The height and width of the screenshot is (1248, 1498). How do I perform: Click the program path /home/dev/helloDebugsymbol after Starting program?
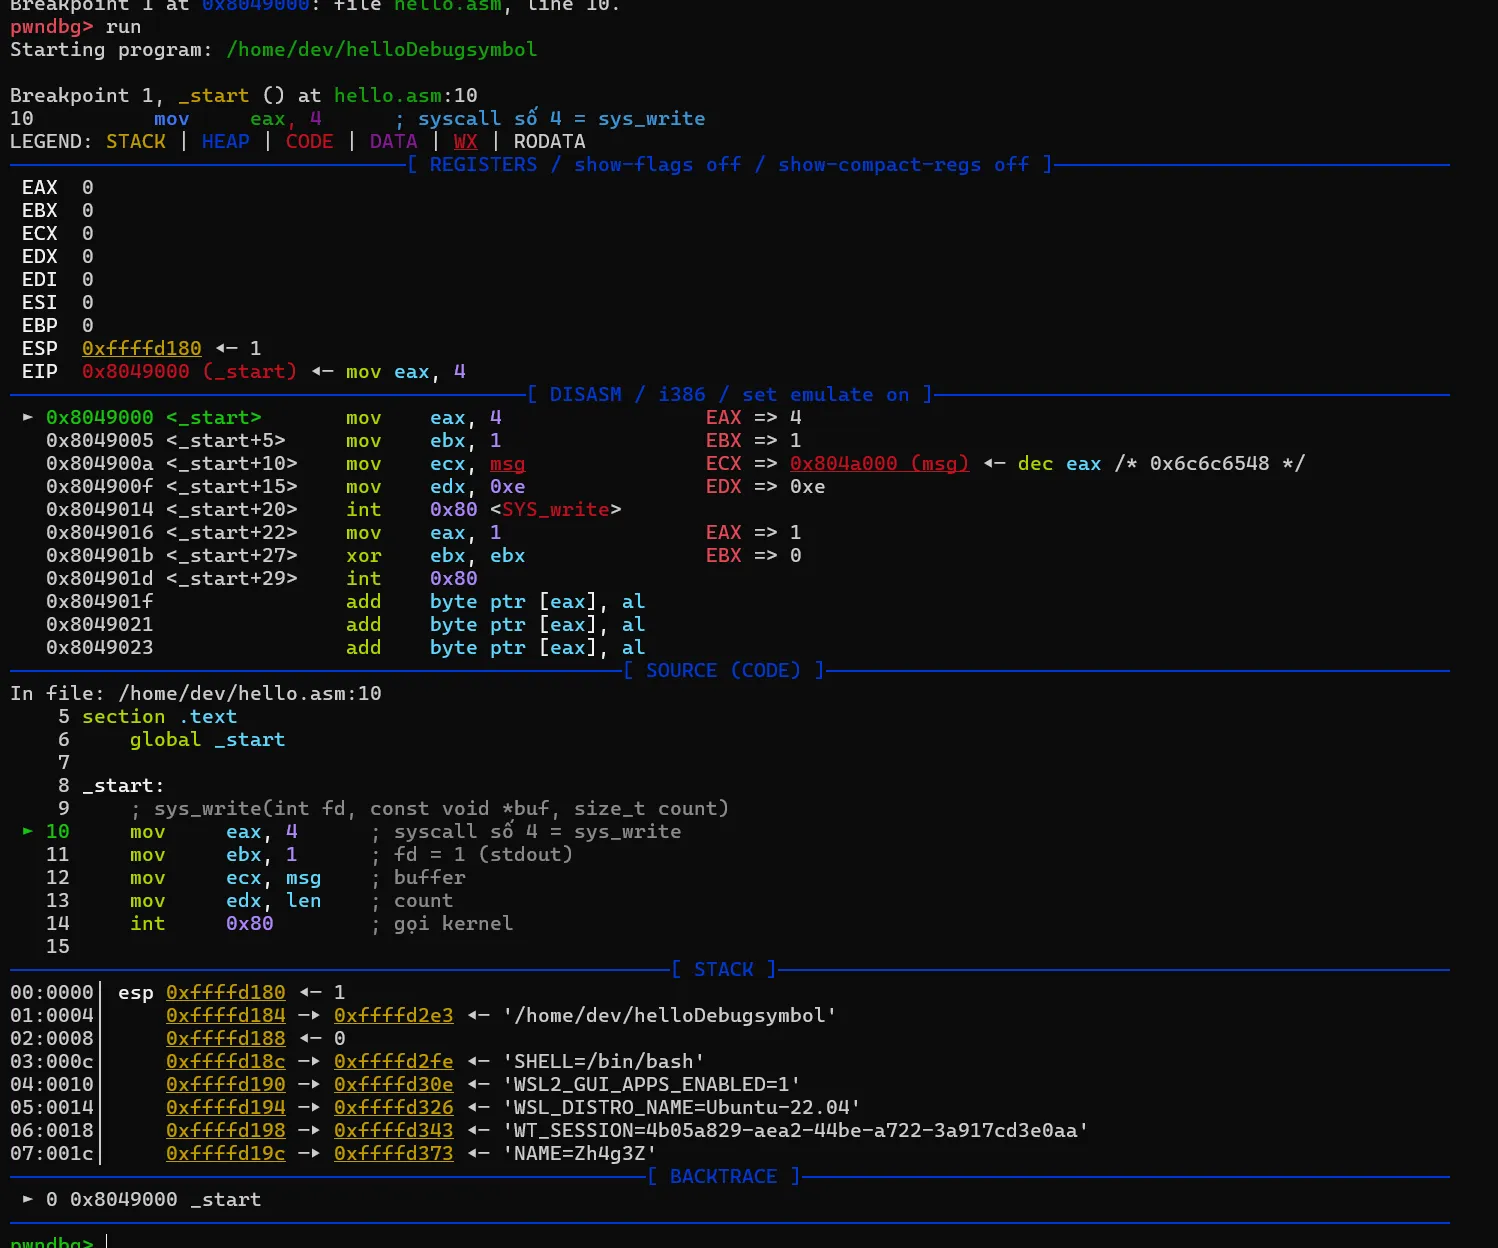(x=381, y=49)
